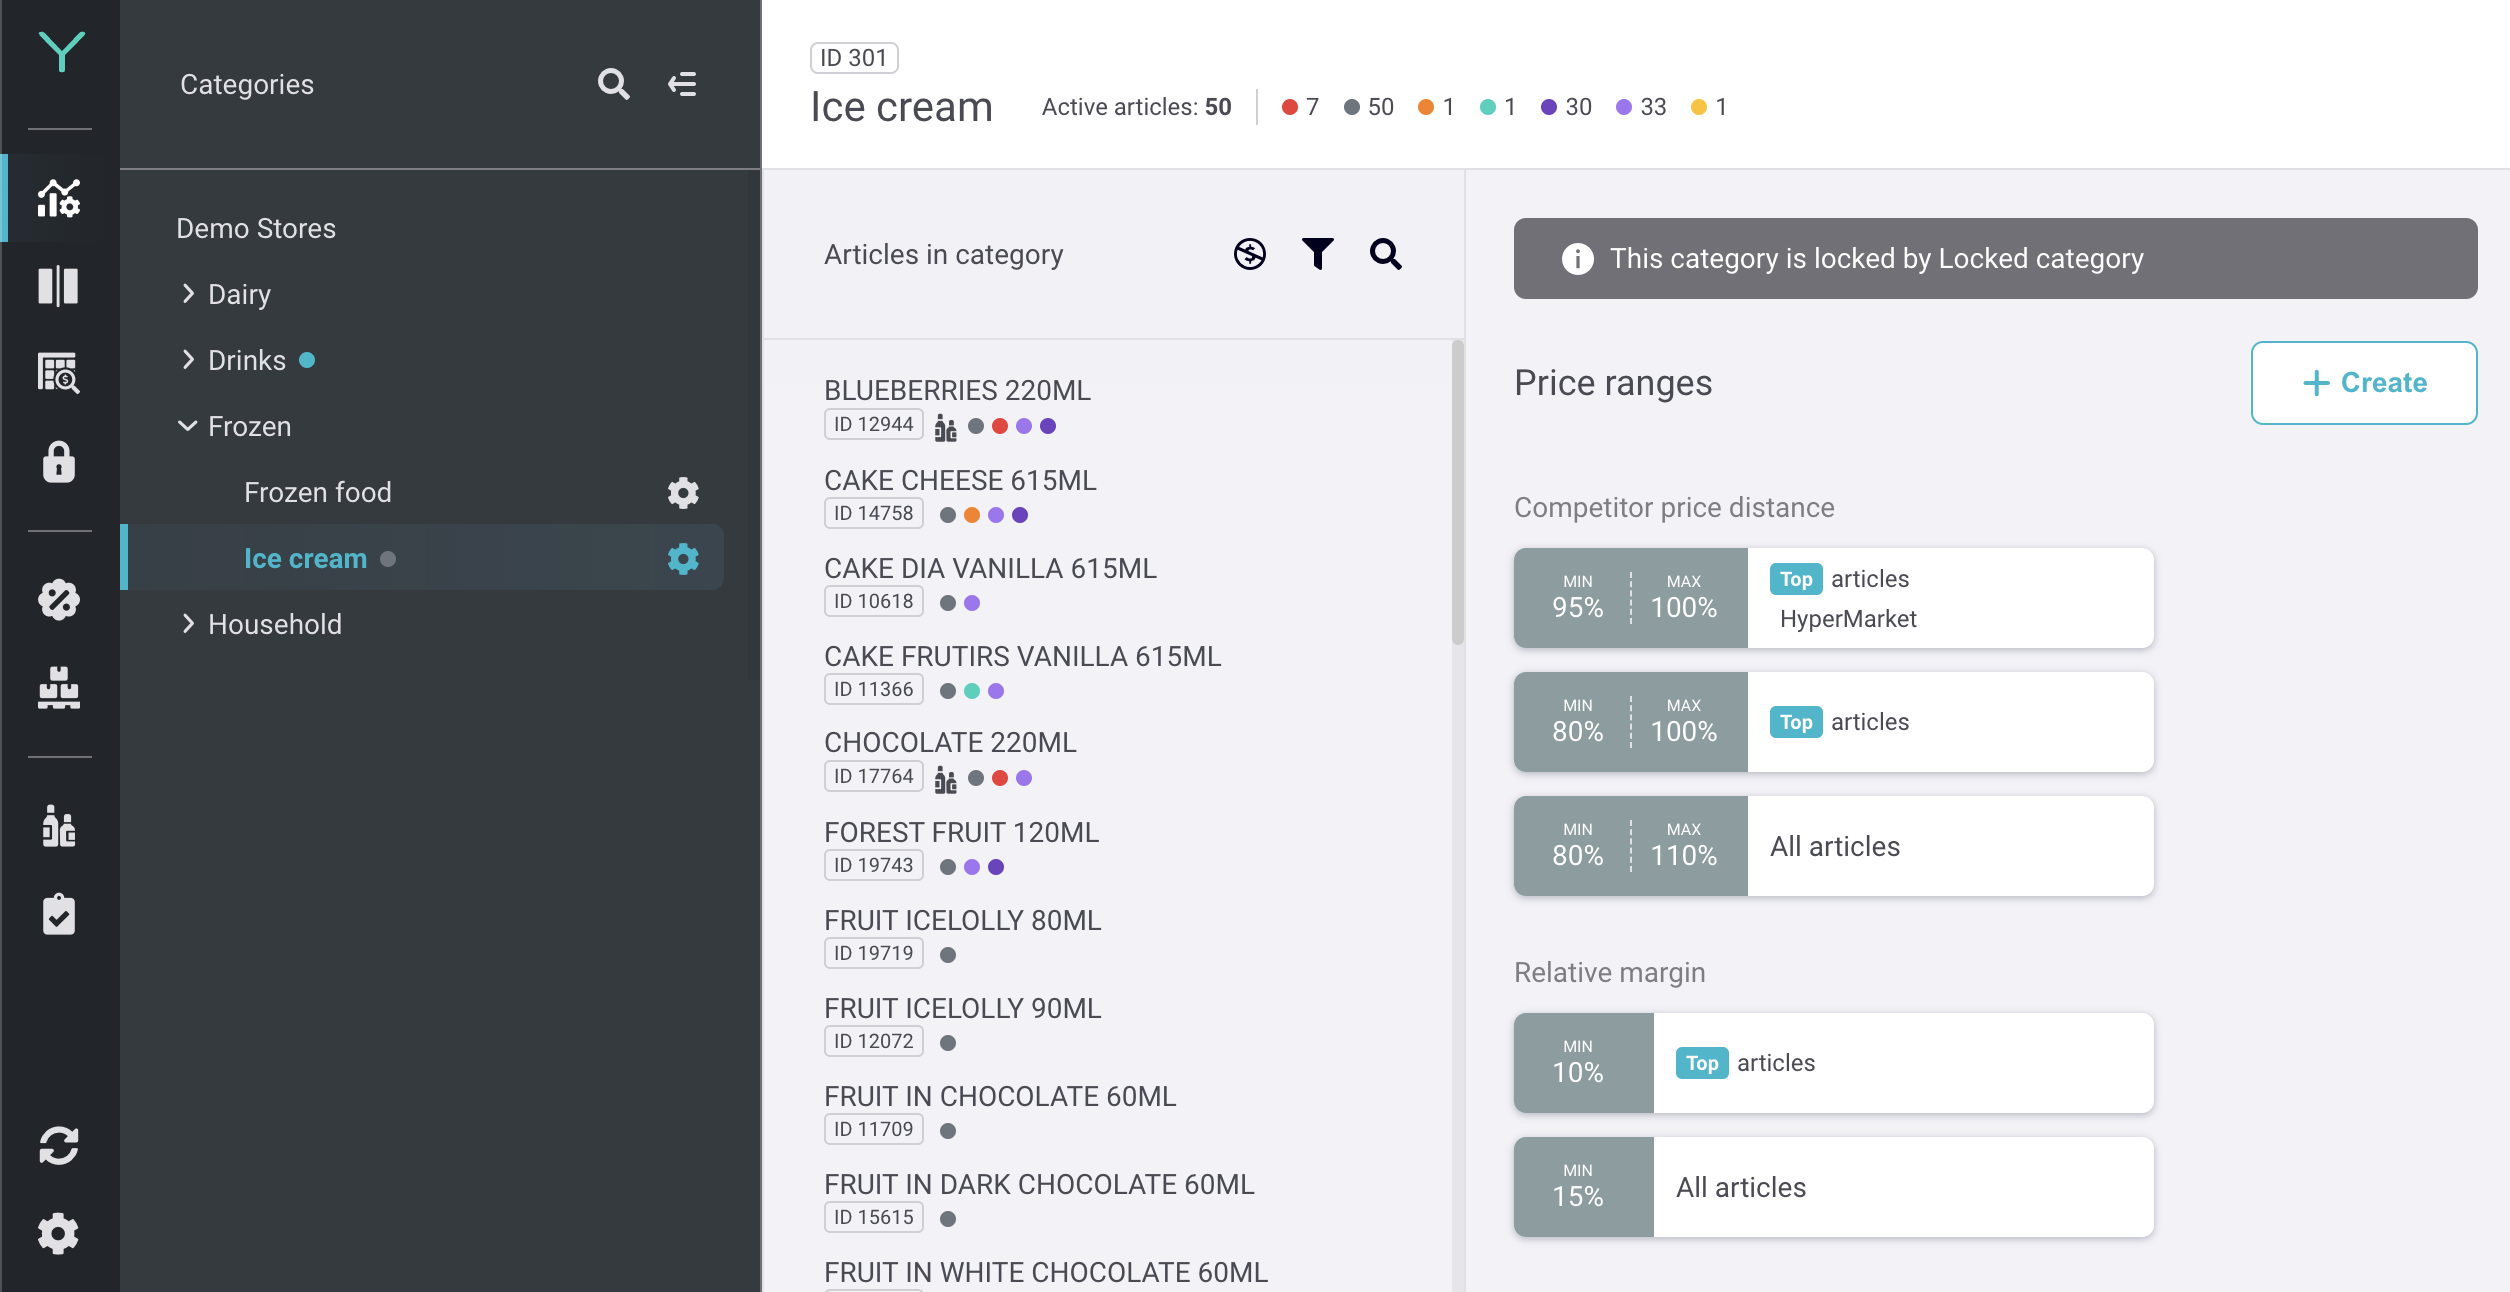Click Demo Stores root item
This screenshot has height=1292, width=2510.
(x=256, y=228)
